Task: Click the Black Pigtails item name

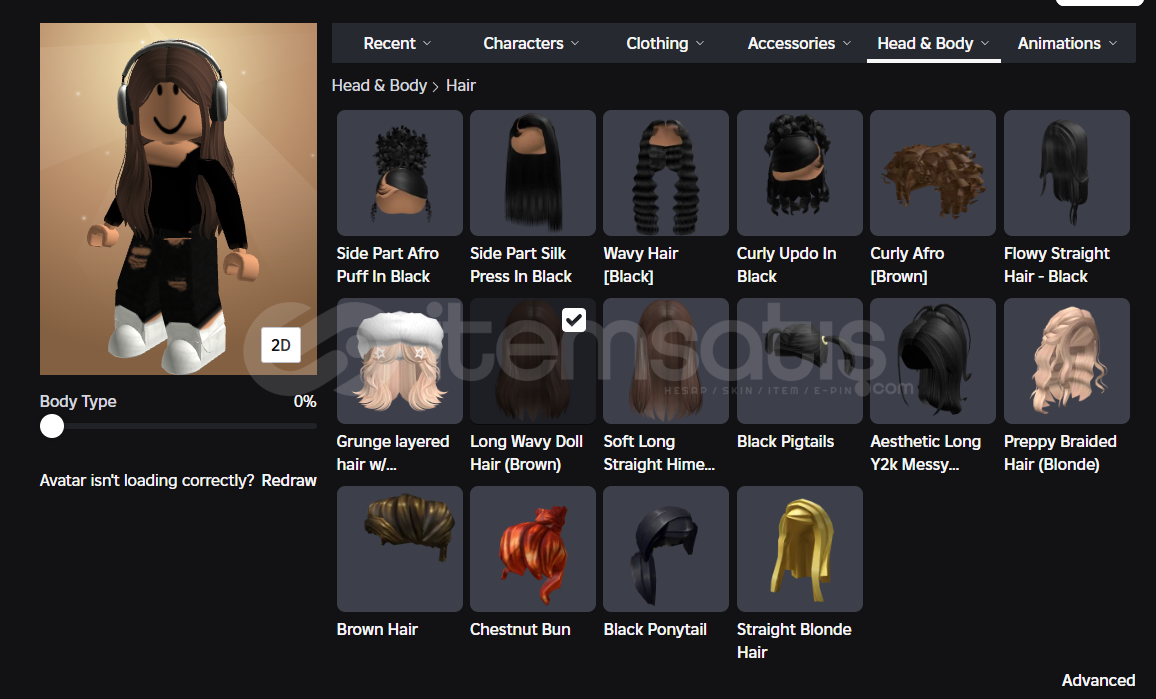Action: point(786,442)
